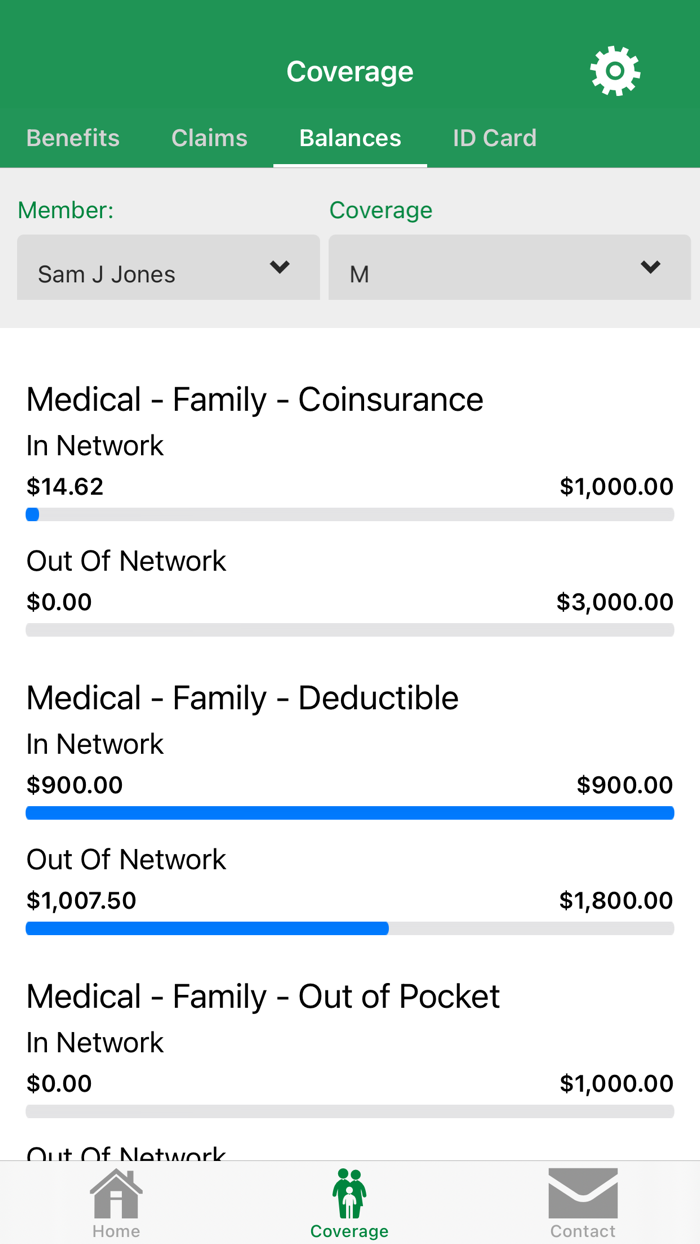Select the Coverage family icon

tap(349, 1190)
